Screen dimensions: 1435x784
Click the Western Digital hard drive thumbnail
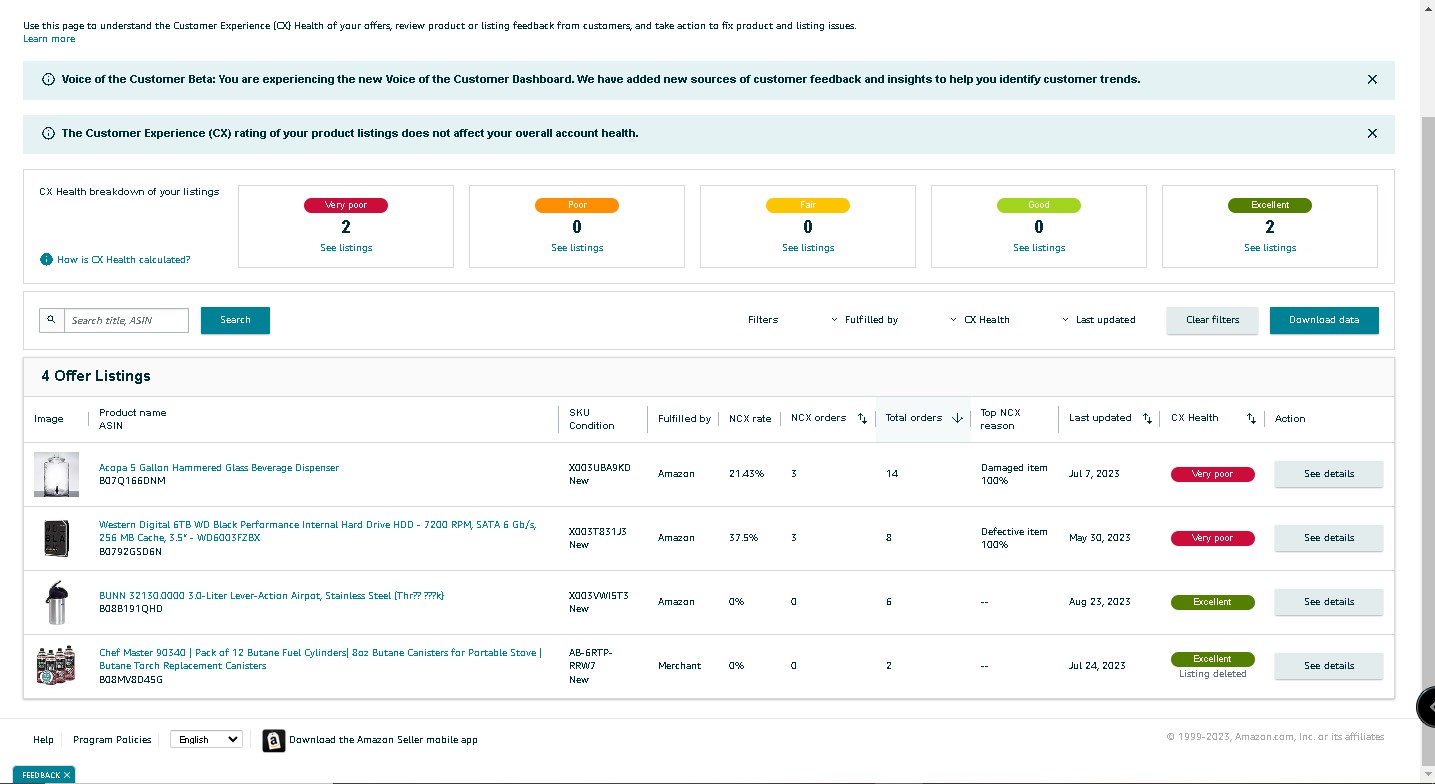(x=56, y=538)
